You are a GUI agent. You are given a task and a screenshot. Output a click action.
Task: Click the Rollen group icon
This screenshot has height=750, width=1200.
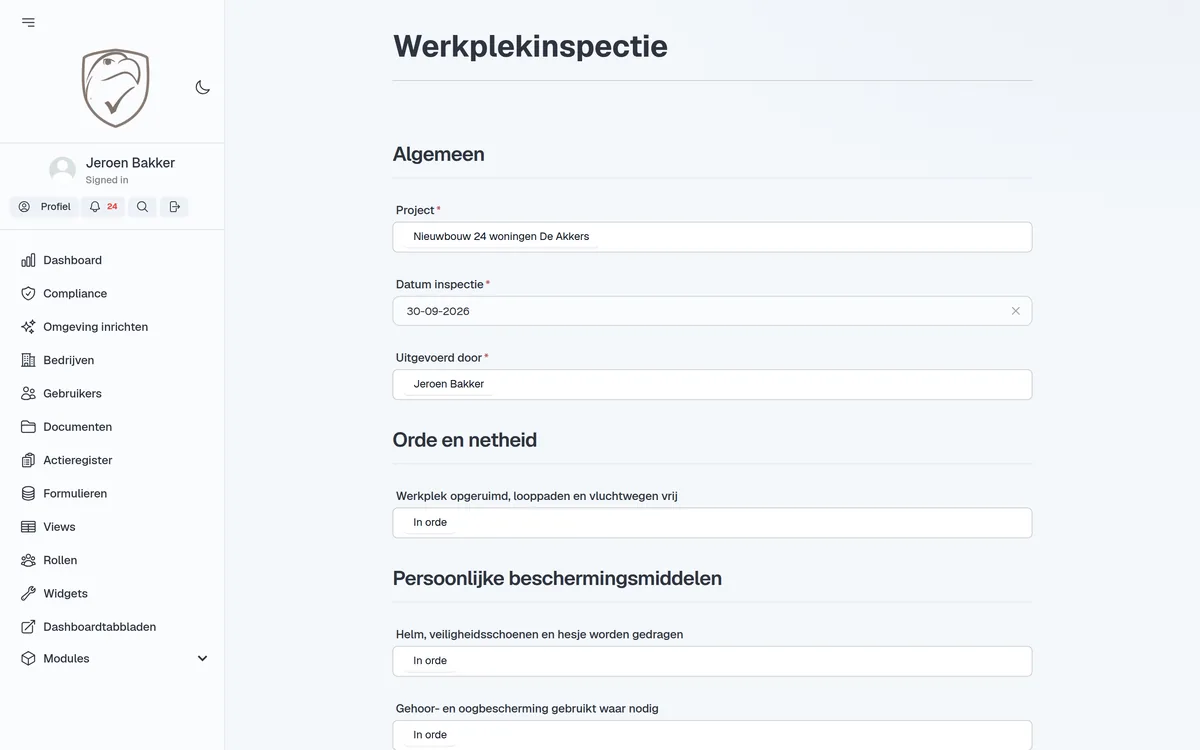(28, 560)
